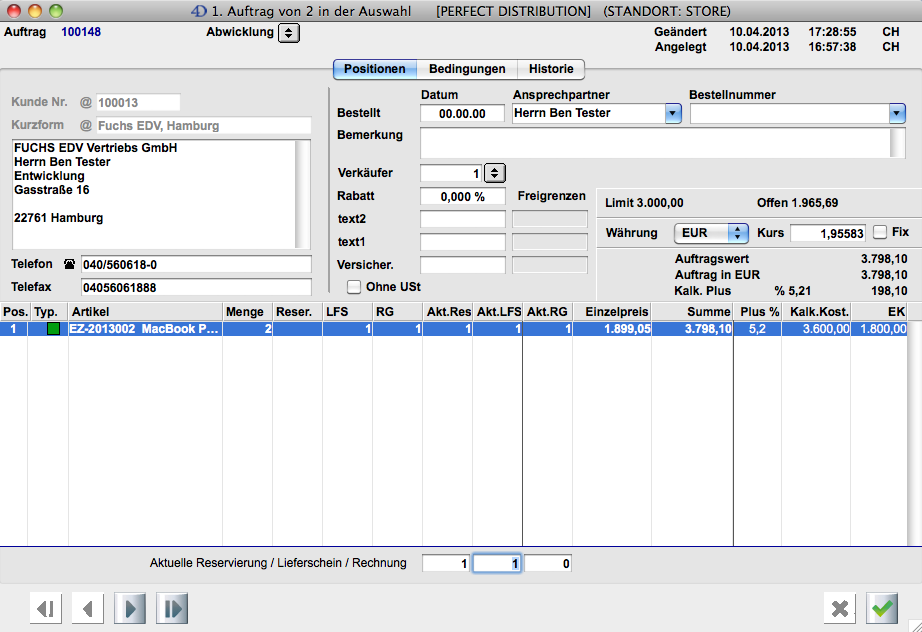Open the Abwicklung stepper menu
The image size is (922, 632).
pos(288,33)
